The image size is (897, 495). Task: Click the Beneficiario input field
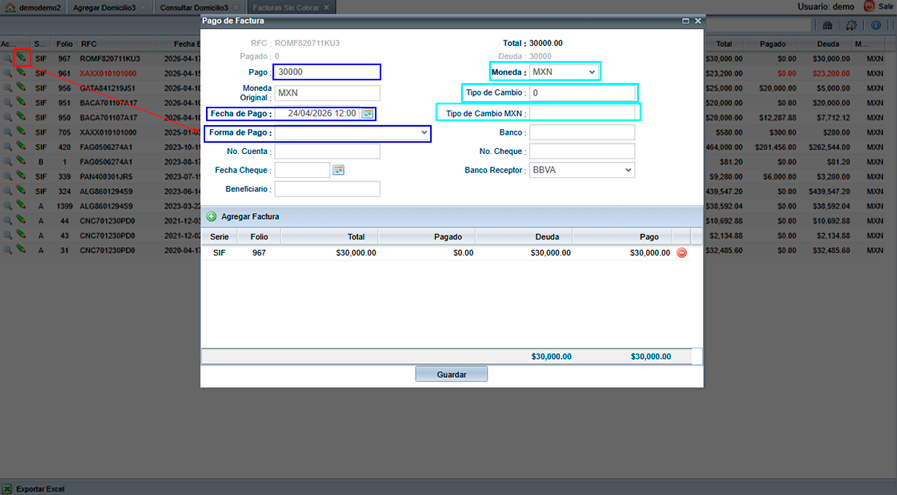coord(327,189)
